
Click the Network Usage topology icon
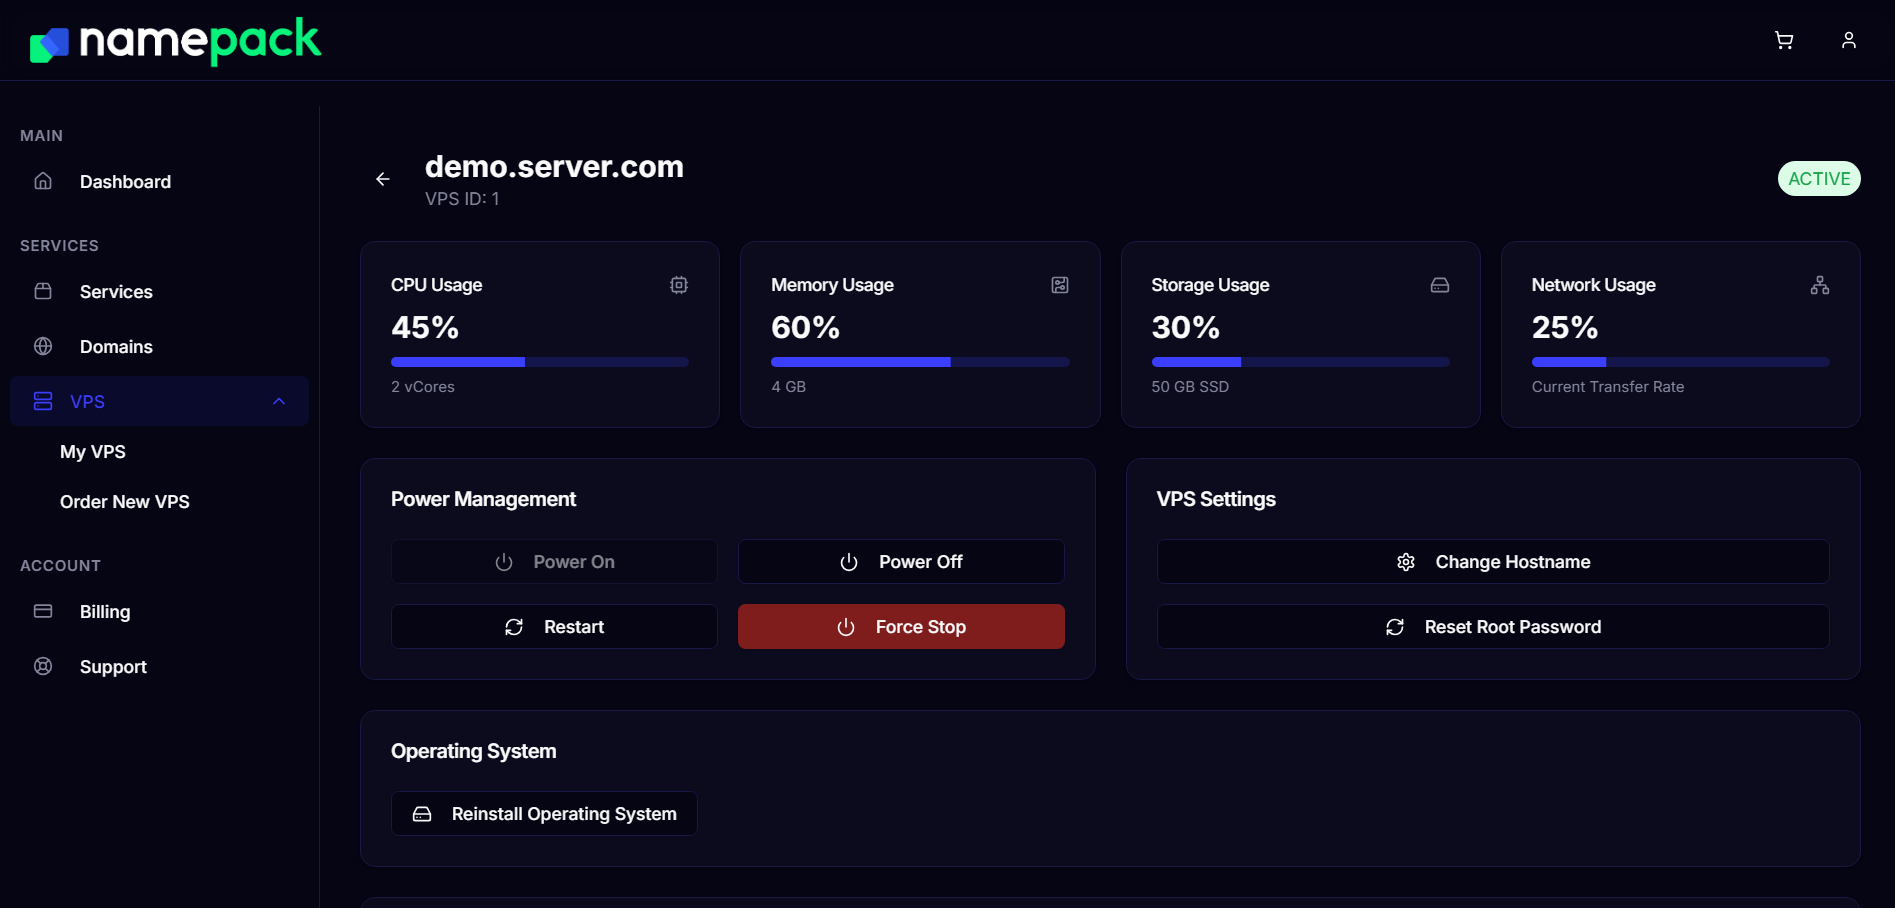pos(1819,284)
